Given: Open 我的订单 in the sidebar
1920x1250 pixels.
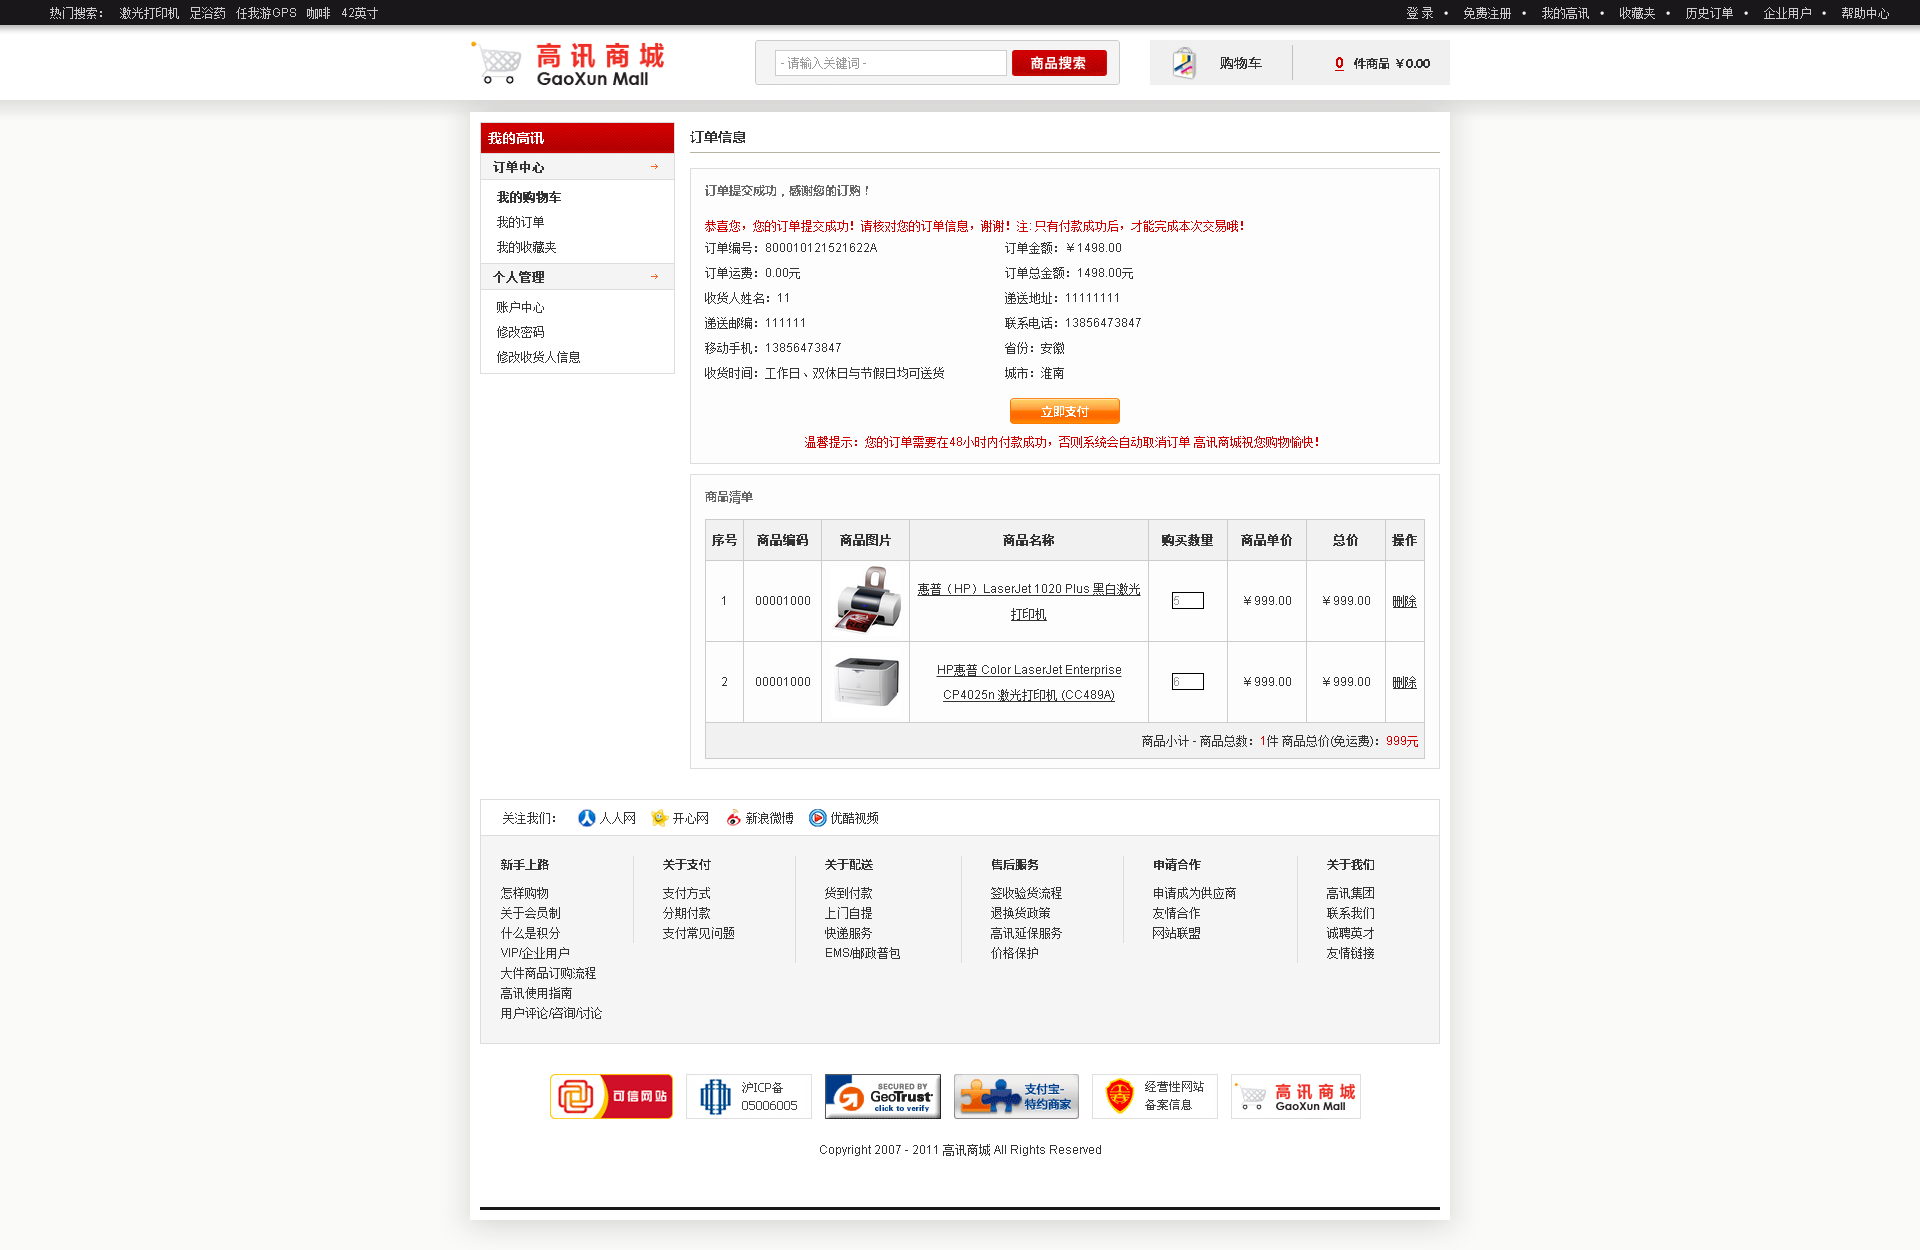Looking at the screenshot, I should click(520, 222).
